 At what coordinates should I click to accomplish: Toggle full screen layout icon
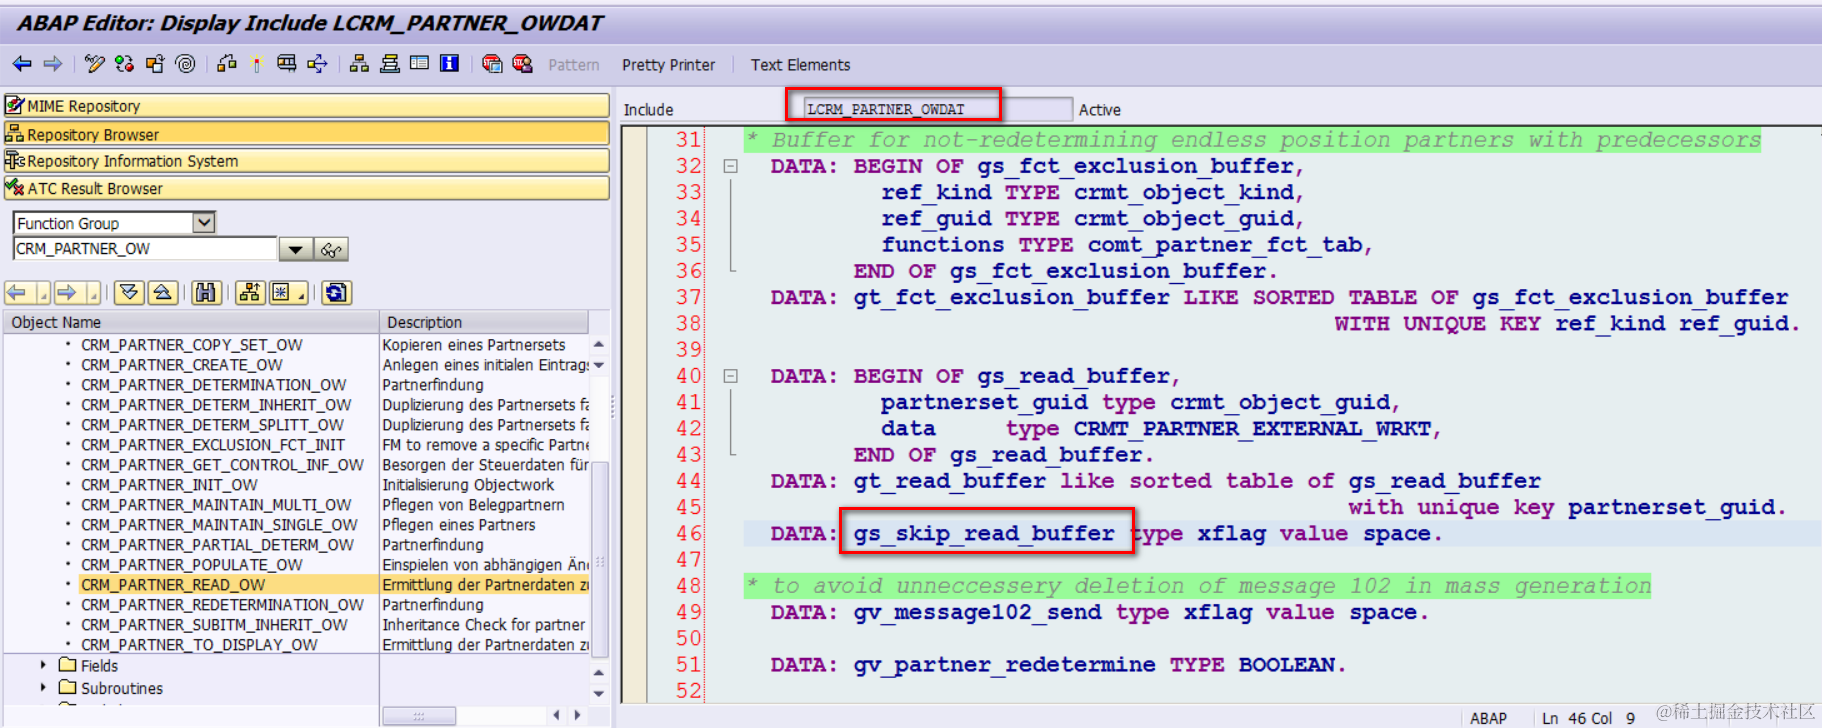pyautogui.click(x=420, y=64)
